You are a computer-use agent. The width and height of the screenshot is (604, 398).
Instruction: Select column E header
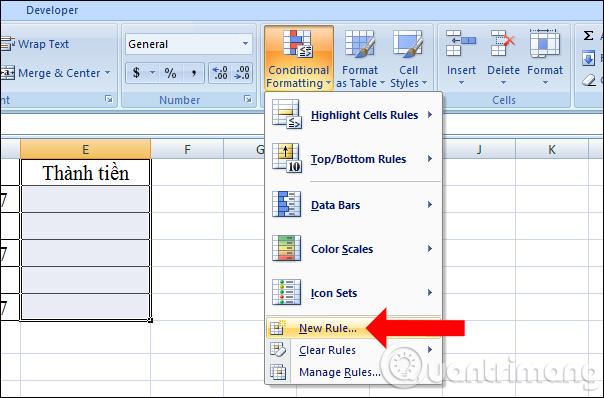86,149
